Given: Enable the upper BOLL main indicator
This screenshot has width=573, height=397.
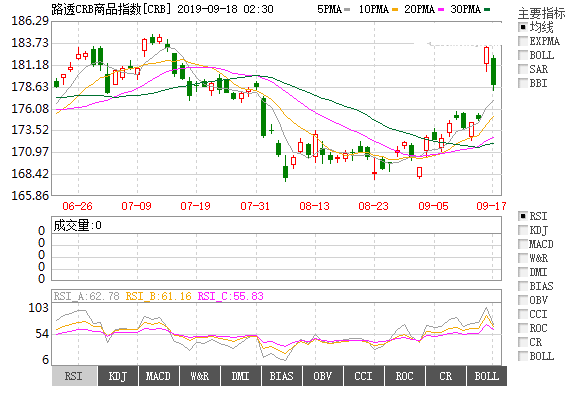Looking at the screenshot, I should 523,55.
